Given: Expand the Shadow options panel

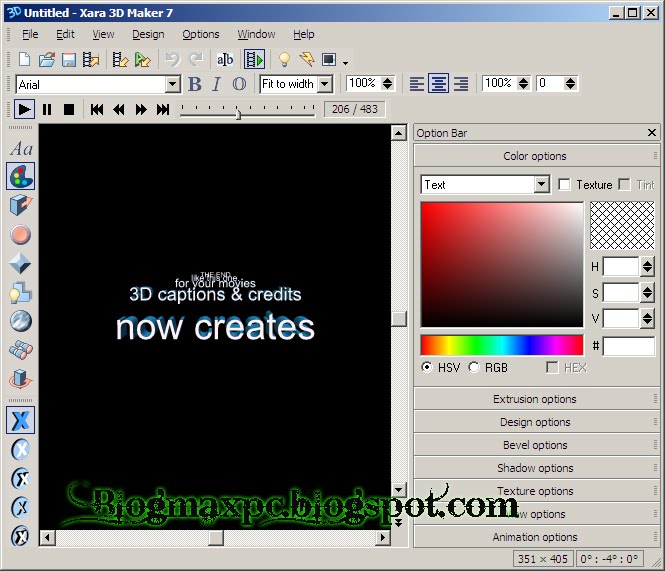Looking at the screenshot, I should [x=536, y=468].
